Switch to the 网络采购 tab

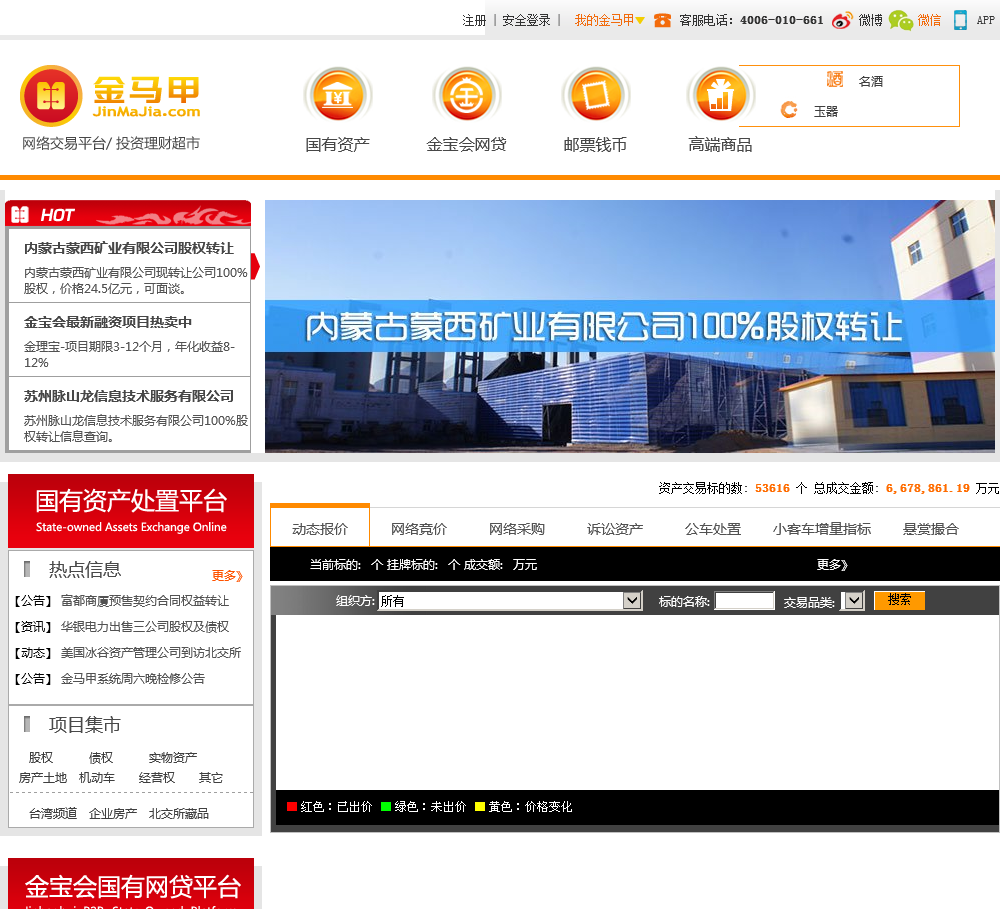click(x=517, y=529)
